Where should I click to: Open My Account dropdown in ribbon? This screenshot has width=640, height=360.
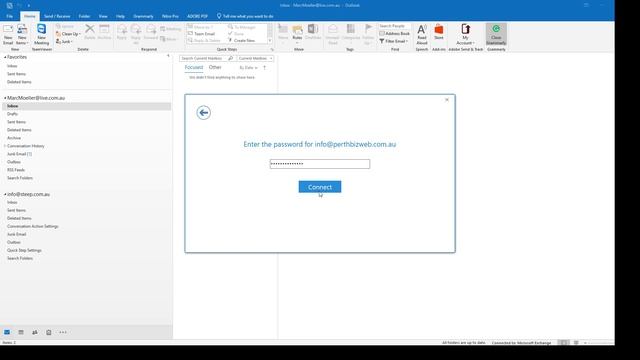[x=465, y=34]
